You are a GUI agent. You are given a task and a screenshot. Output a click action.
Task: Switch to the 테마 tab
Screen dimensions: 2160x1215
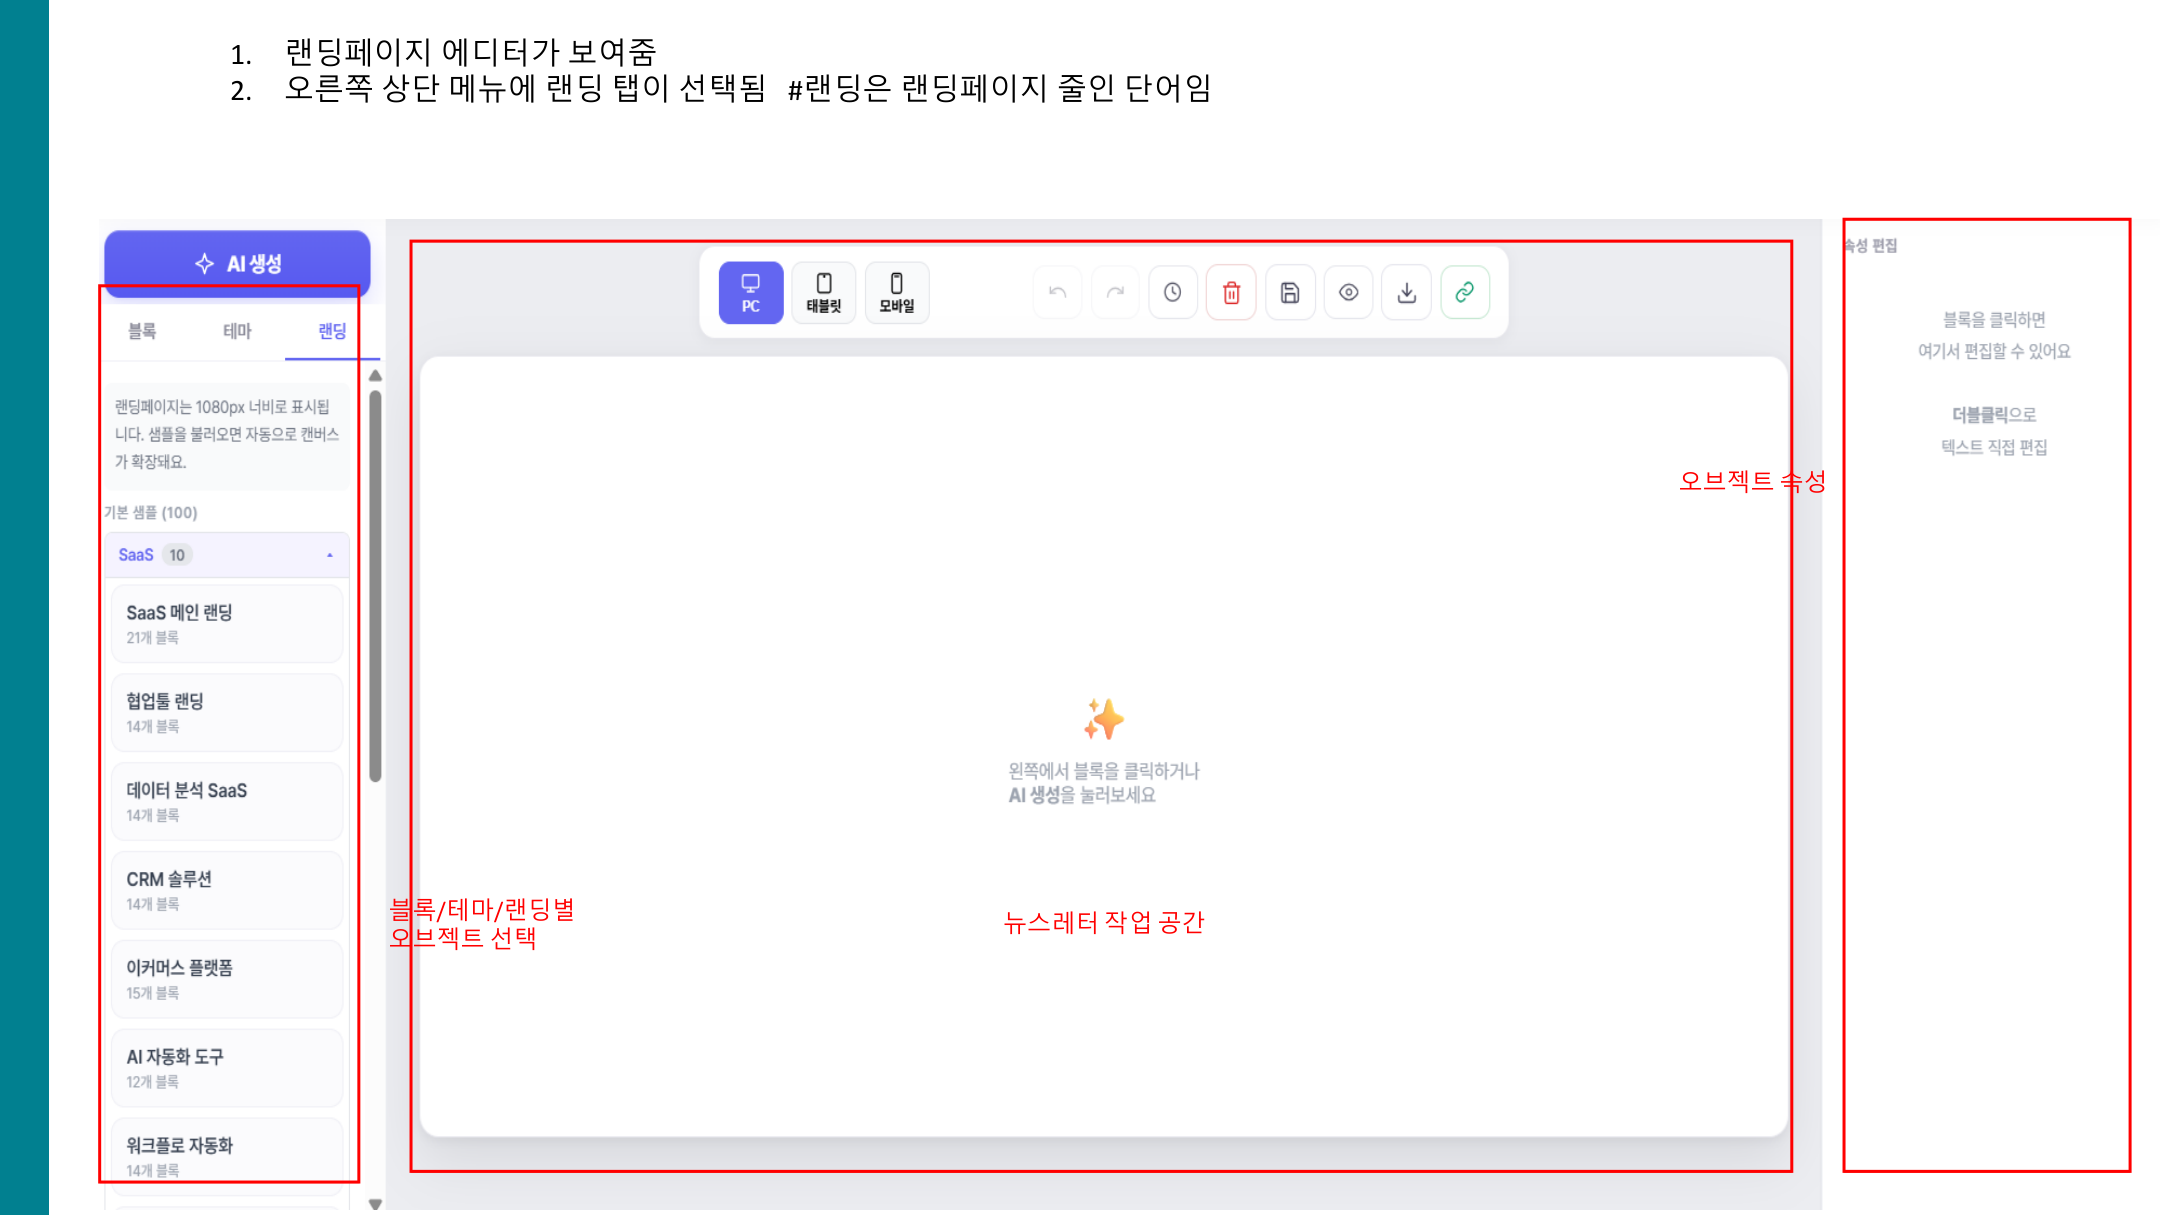[237, 331]
